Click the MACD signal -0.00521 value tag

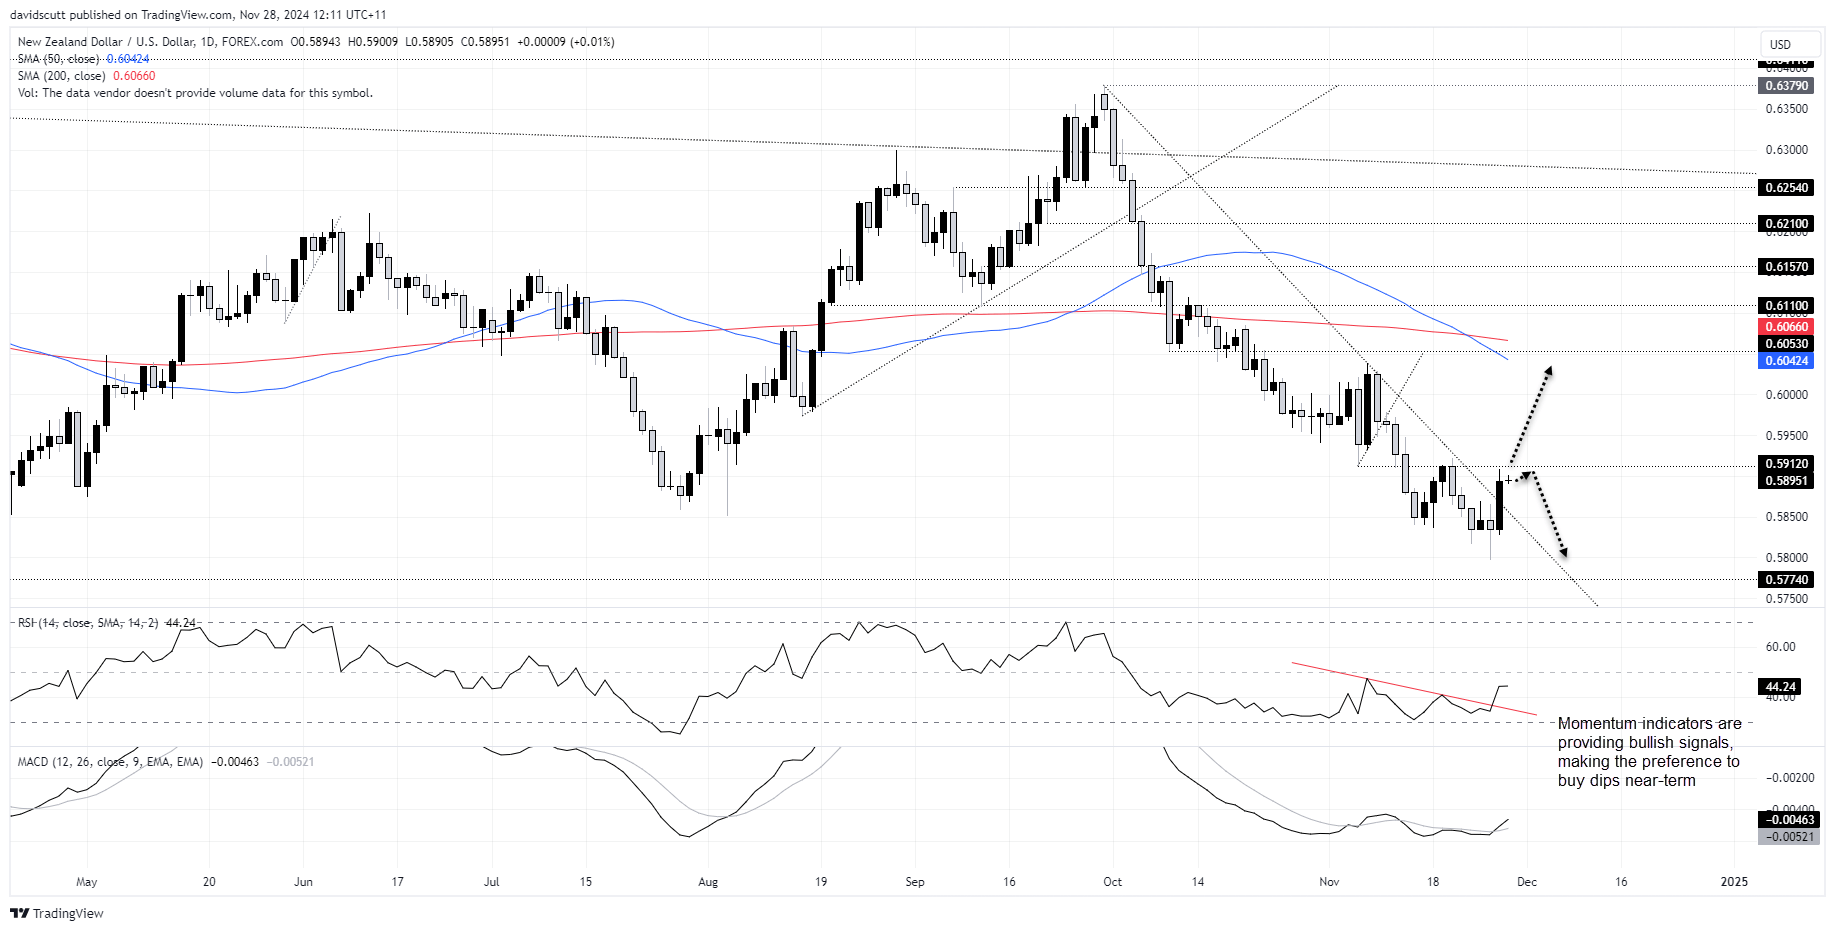tap(1788, 837)
